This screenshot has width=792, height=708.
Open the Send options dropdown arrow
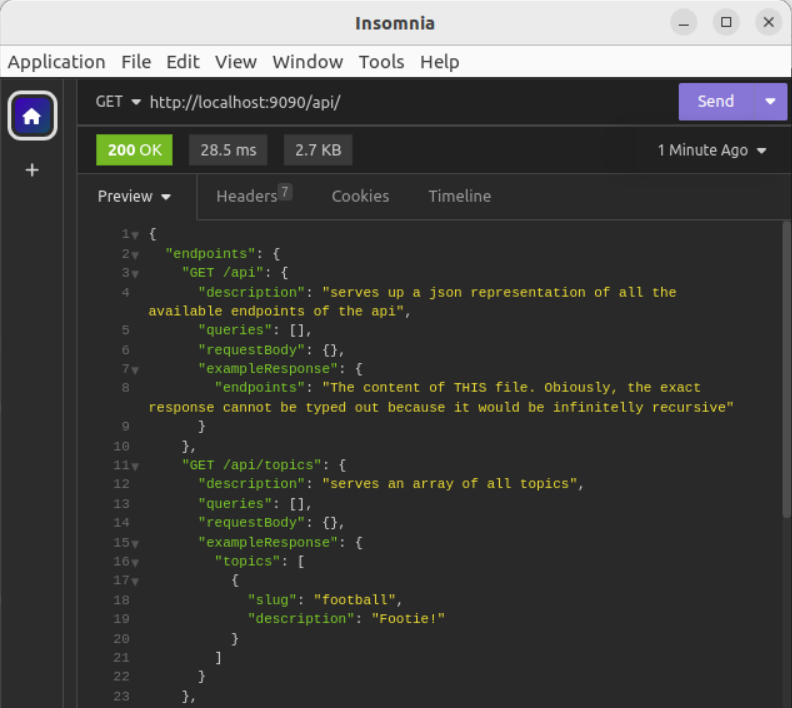[x=770, y=102]
